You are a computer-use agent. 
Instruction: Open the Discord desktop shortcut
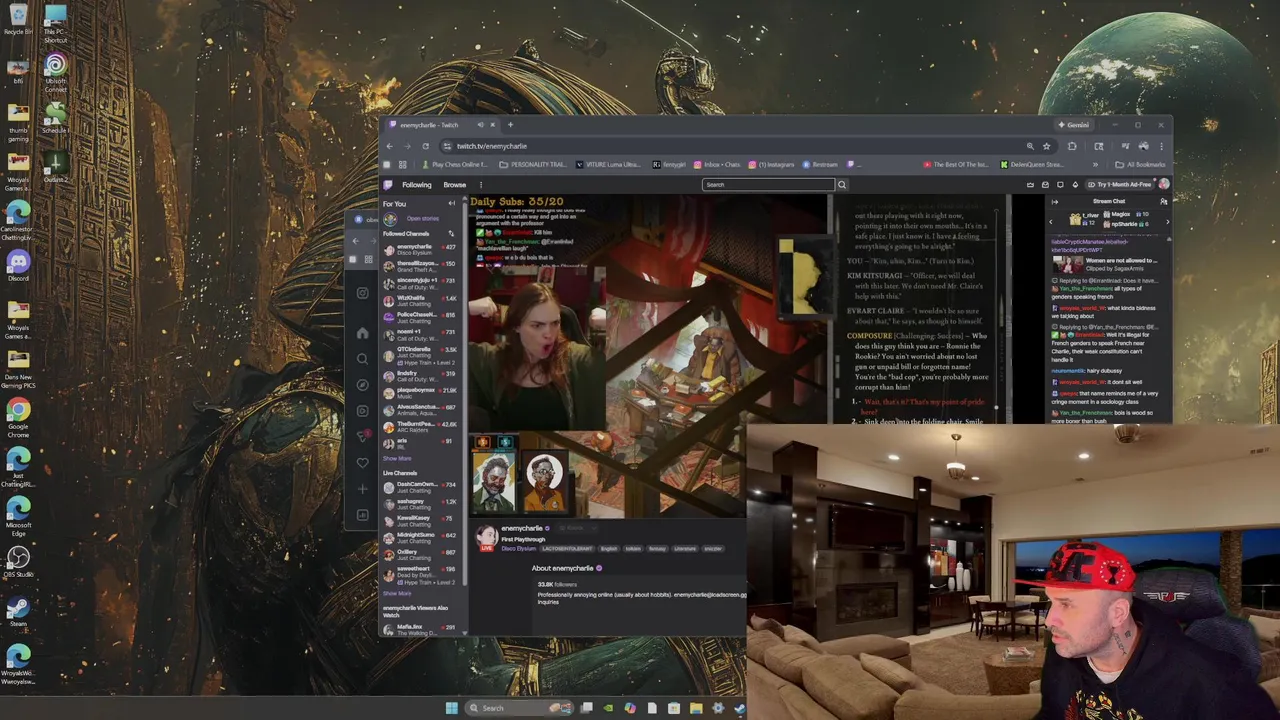(18, 265)
